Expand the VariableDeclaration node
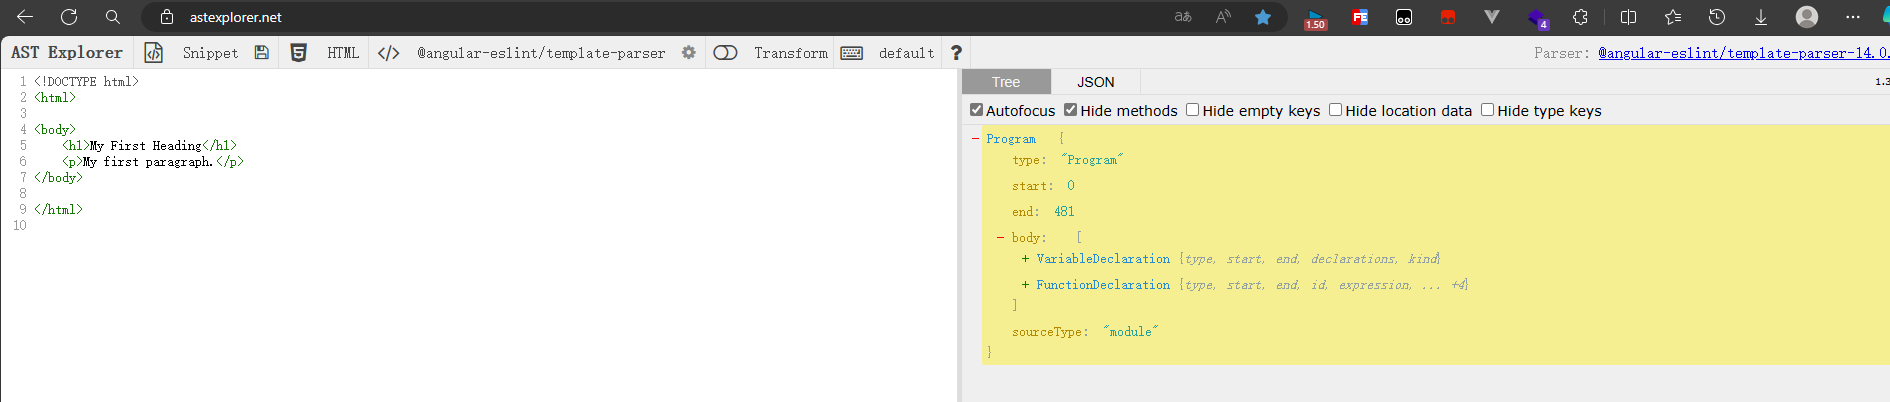 click(x=1025, y=259)
